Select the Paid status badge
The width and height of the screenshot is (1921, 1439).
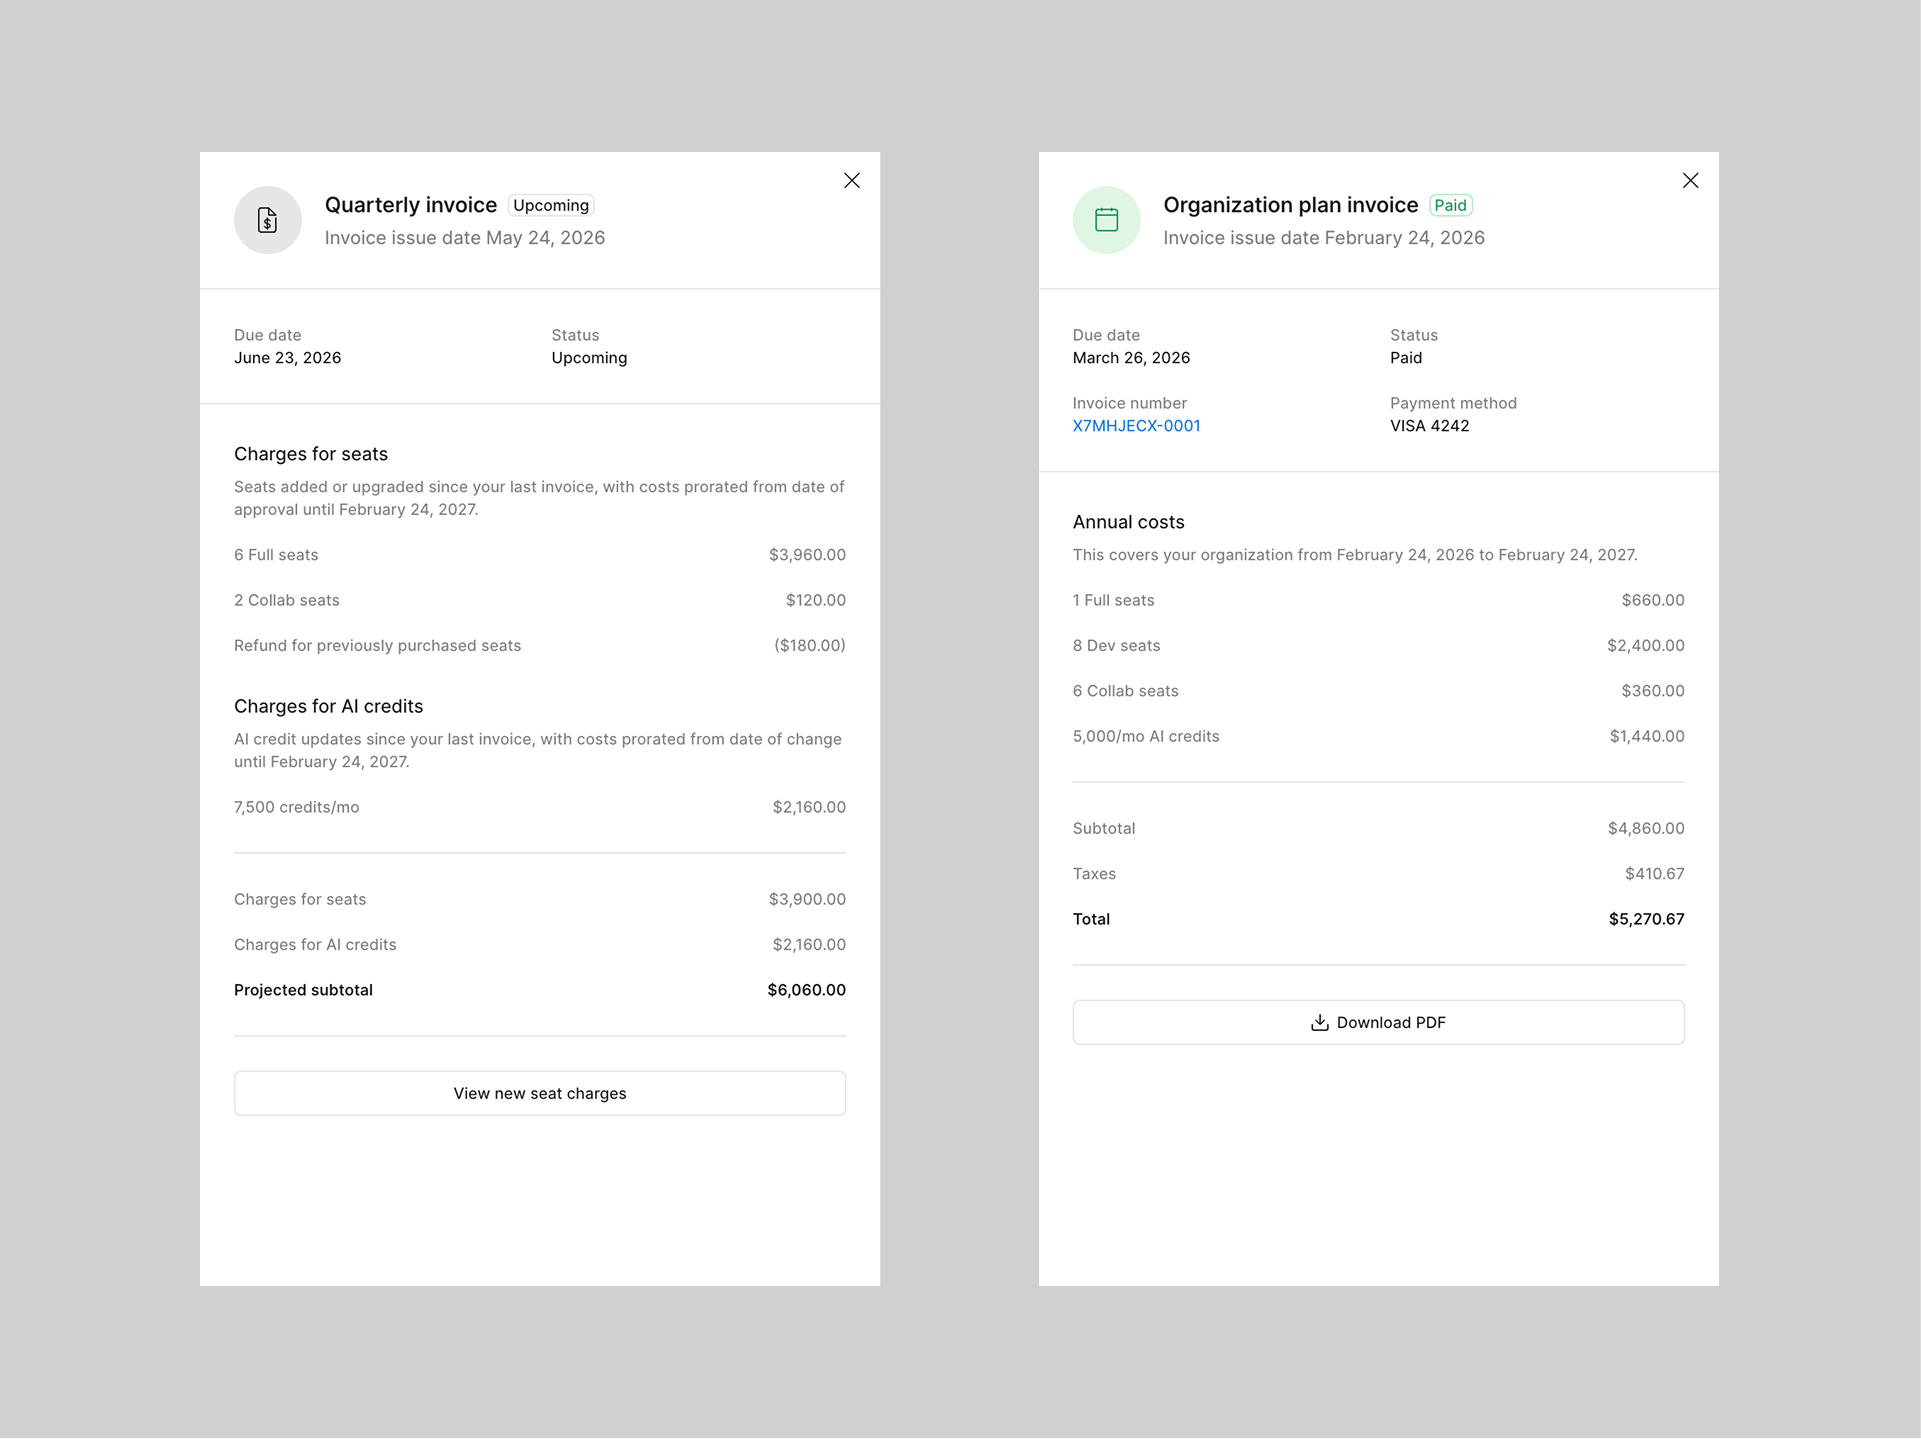pos(1451,205)
